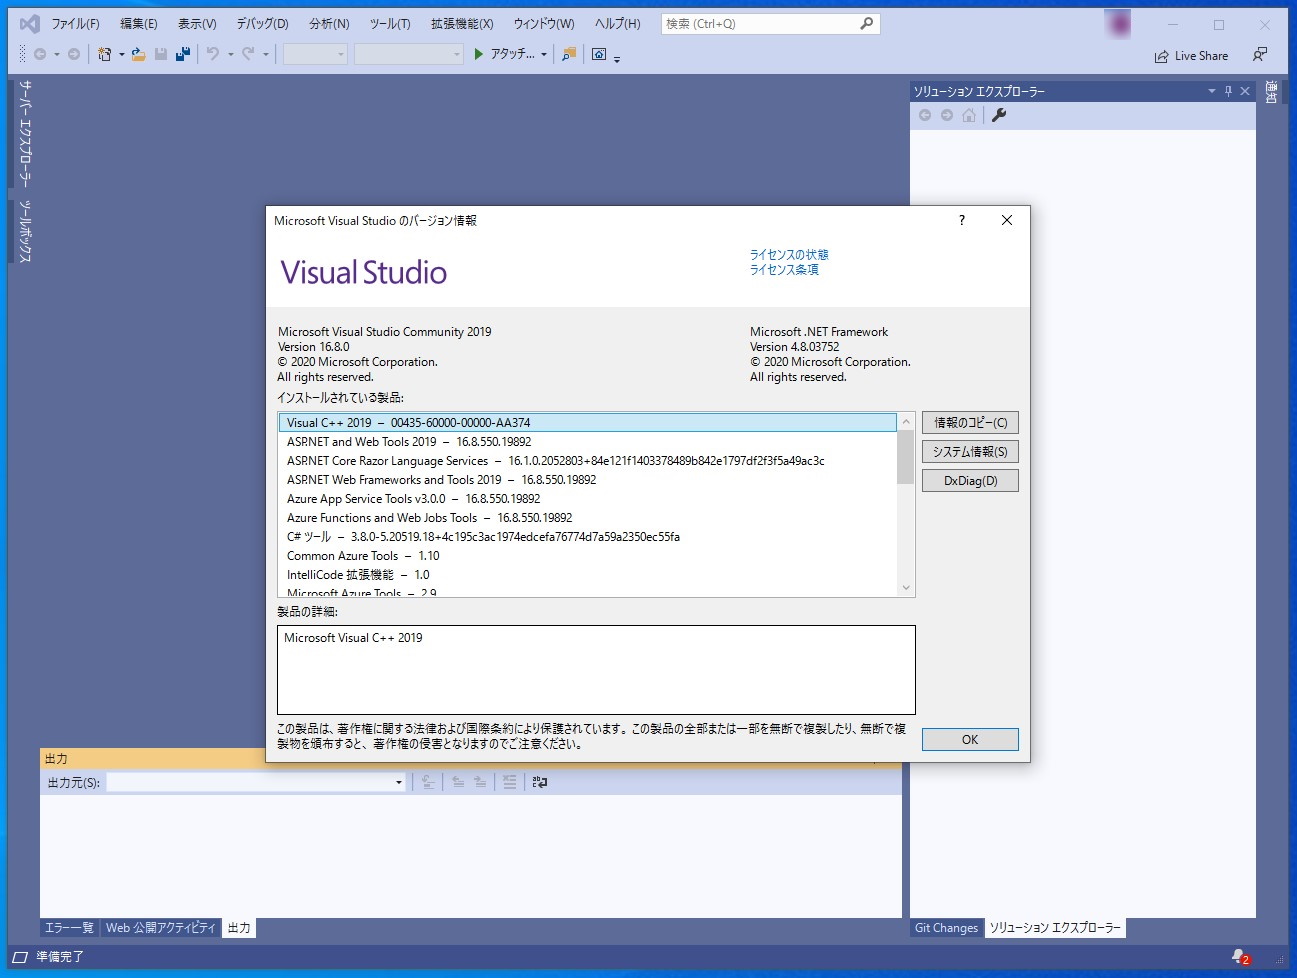Click the New Project toolbar icon
Screen dimensions: 1297x978
(104, 55)
